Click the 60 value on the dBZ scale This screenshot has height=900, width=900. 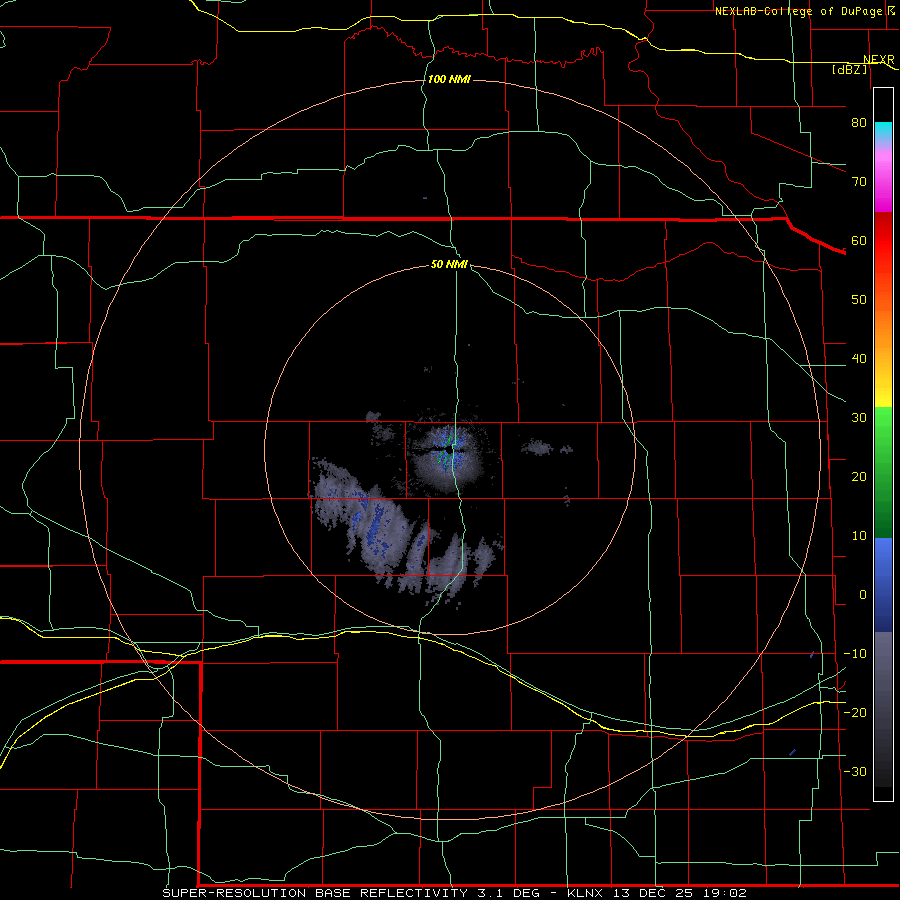(x=859, y=240)
